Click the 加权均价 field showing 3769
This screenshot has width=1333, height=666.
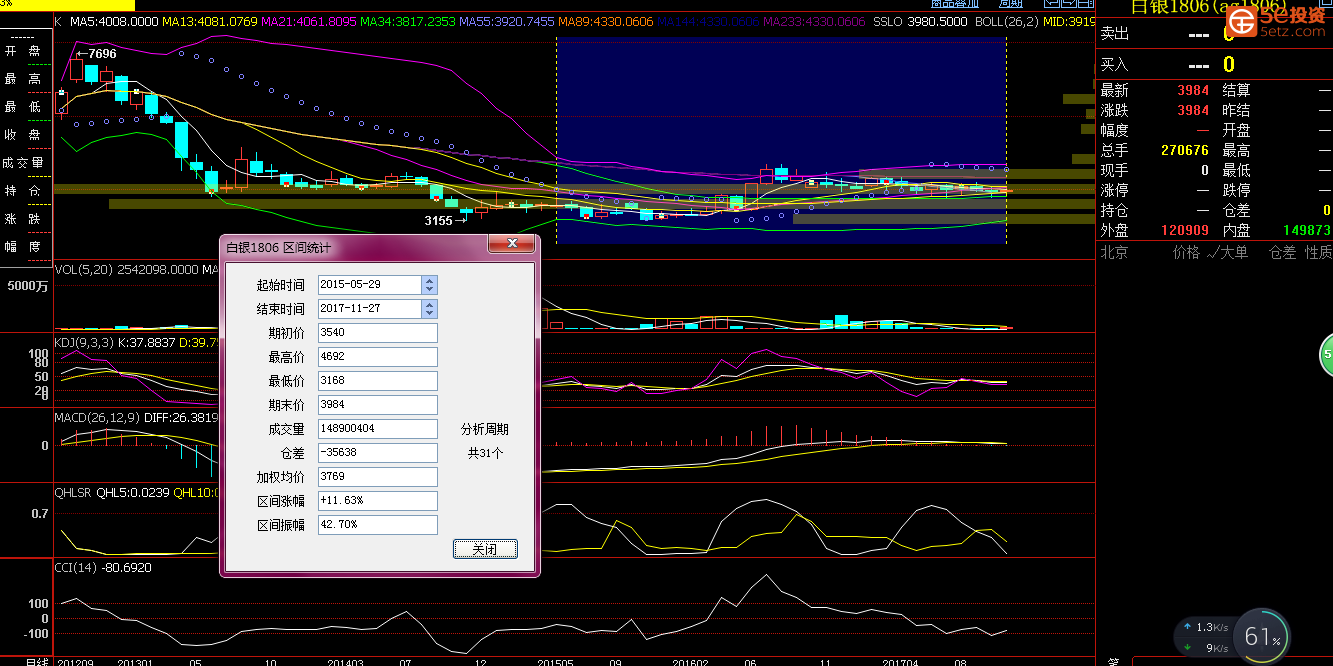(x=378, y=477)
